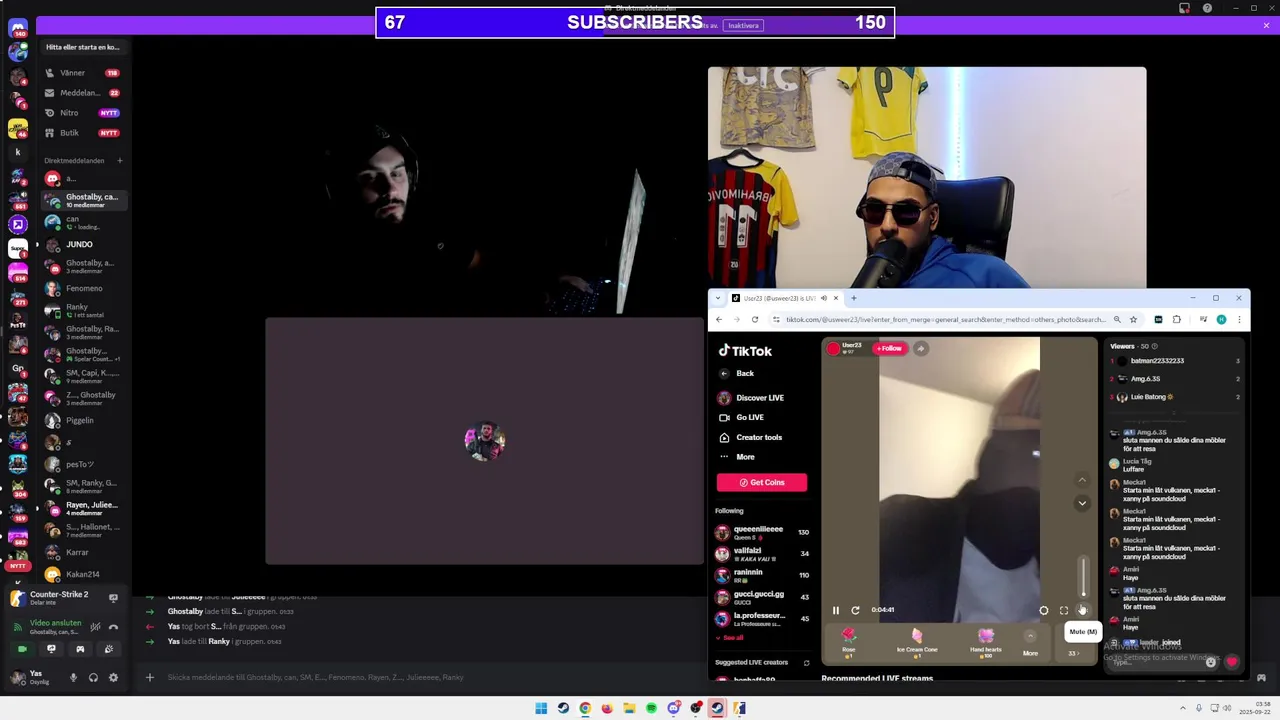Open Go LIVE in TikTok
1280x720 pixels.
point(741,417)
